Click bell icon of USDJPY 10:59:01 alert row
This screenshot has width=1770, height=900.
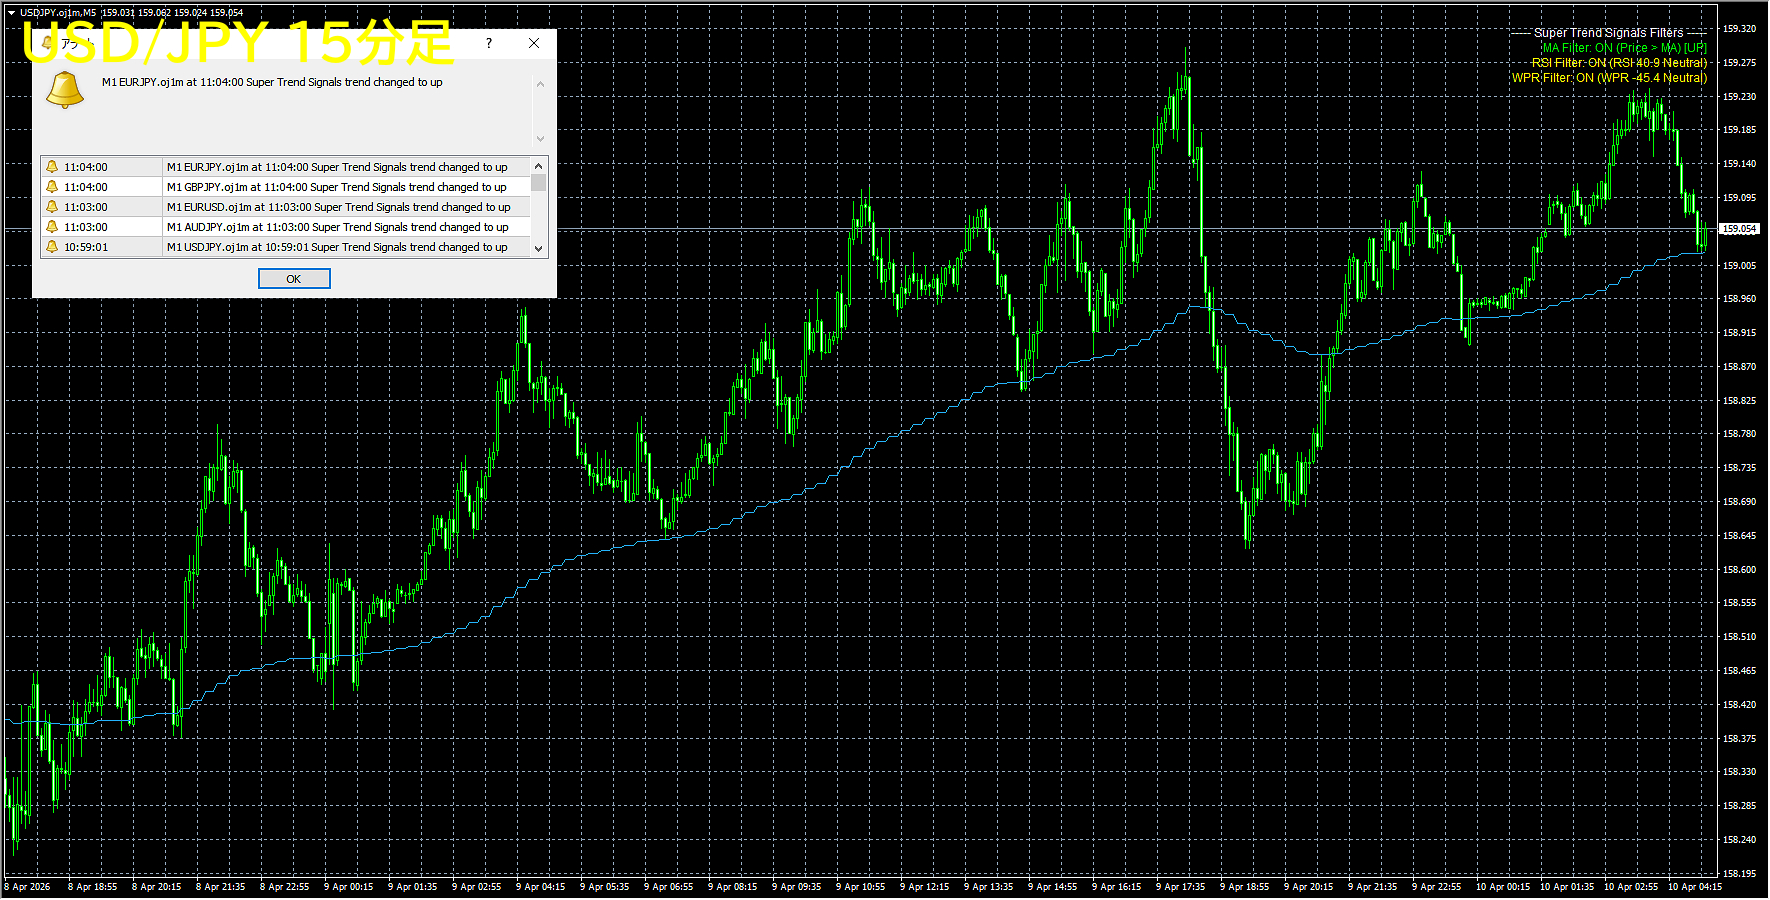pyautogui.click(x=52, y=247)
